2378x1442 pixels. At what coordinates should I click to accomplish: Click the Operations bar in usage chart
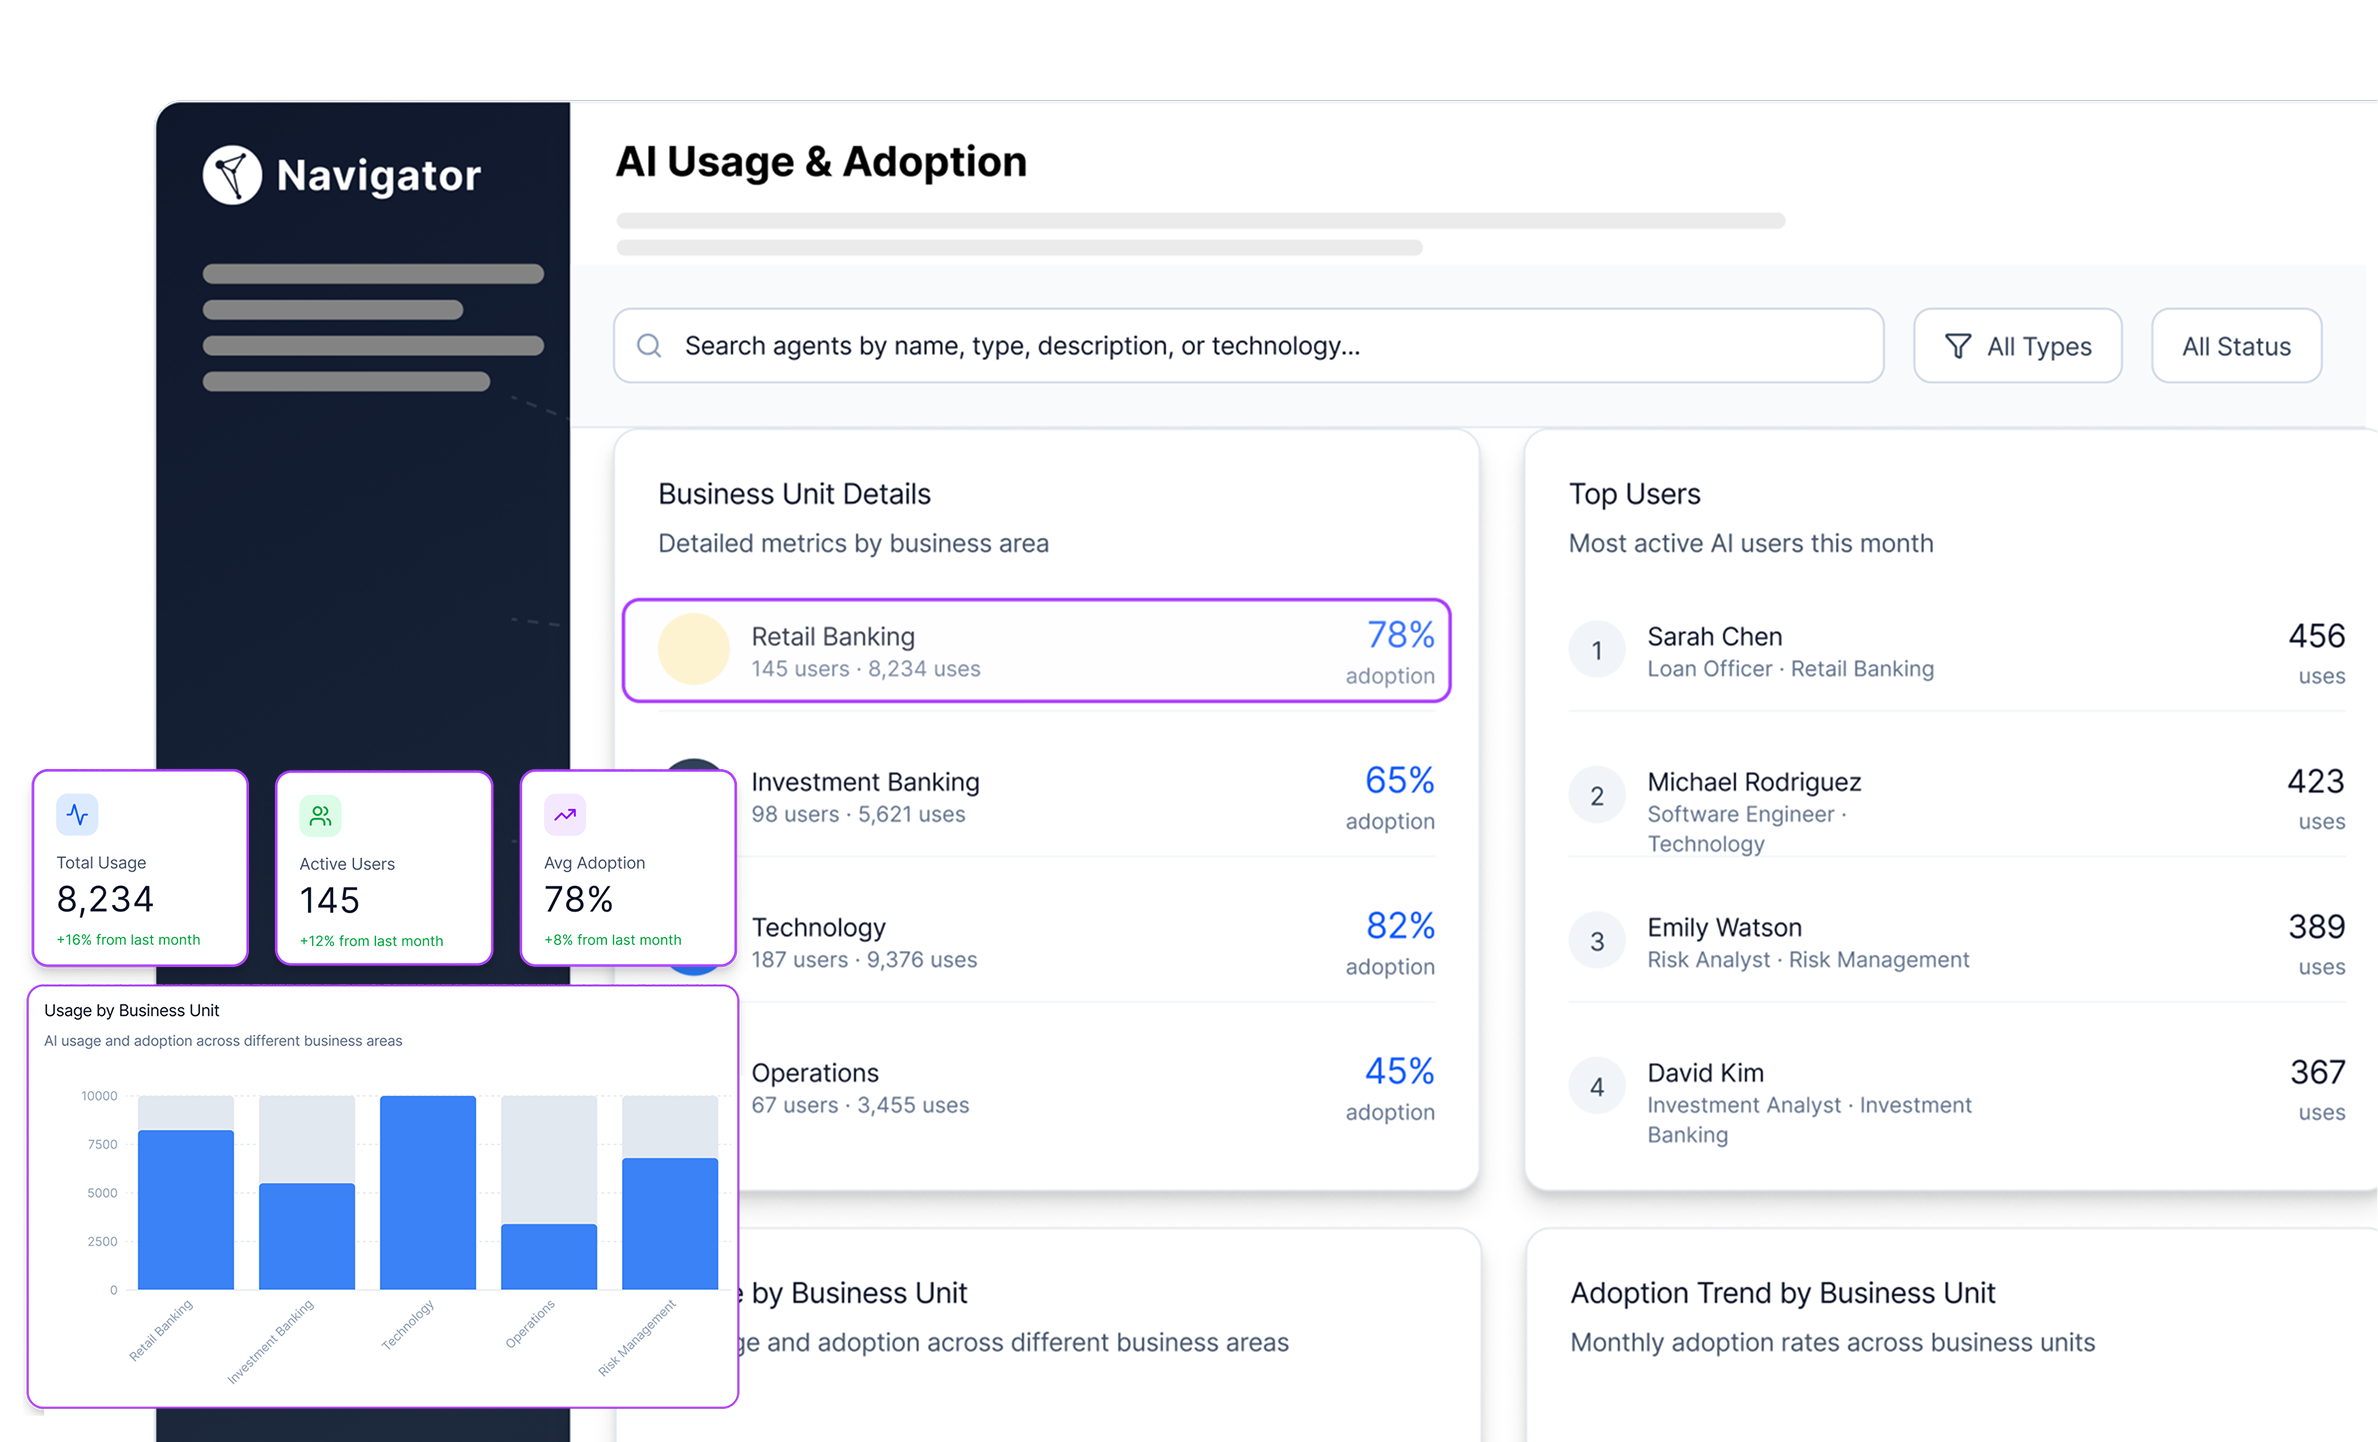click(x=549, y=1256)
